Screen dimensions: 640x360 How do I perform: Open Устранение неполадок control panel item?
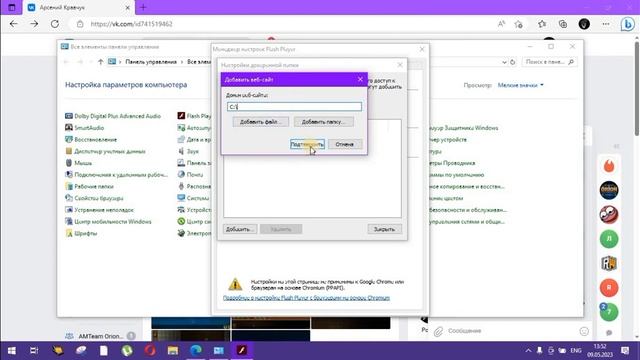[100, 210]
